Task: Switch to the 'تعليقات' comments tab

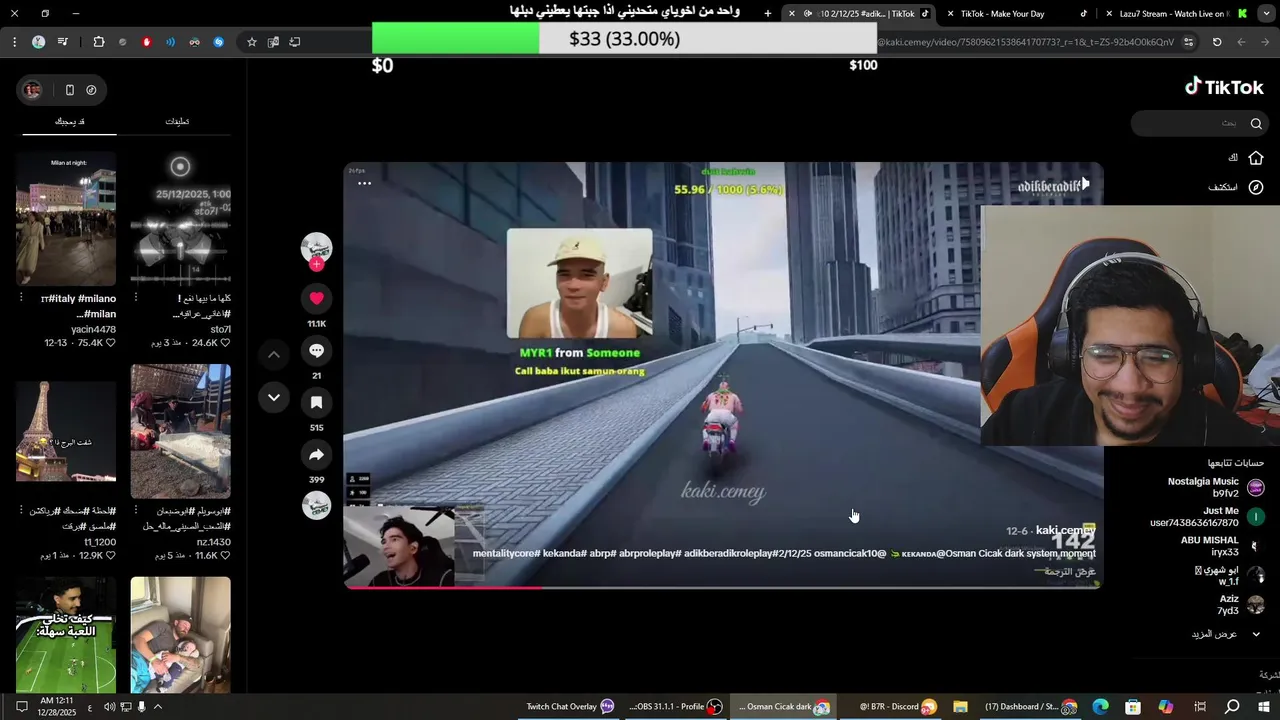Action: [177, 122]
